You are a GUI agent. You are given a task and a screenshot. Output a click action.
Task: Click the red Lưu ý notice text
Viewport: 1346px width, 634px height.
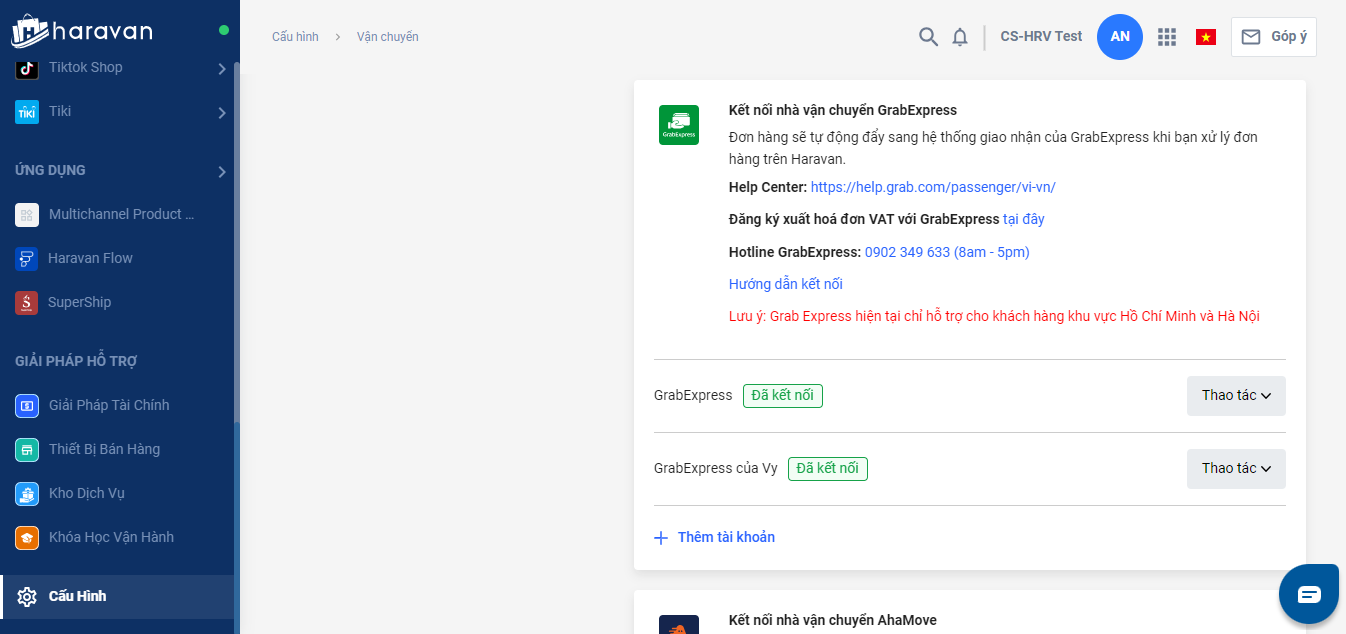994,316
